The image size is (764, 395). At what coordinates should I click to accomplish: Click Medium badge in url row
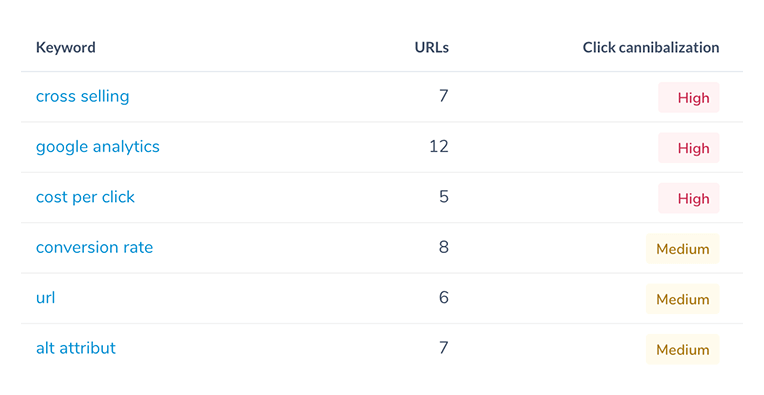pos(683,299)
